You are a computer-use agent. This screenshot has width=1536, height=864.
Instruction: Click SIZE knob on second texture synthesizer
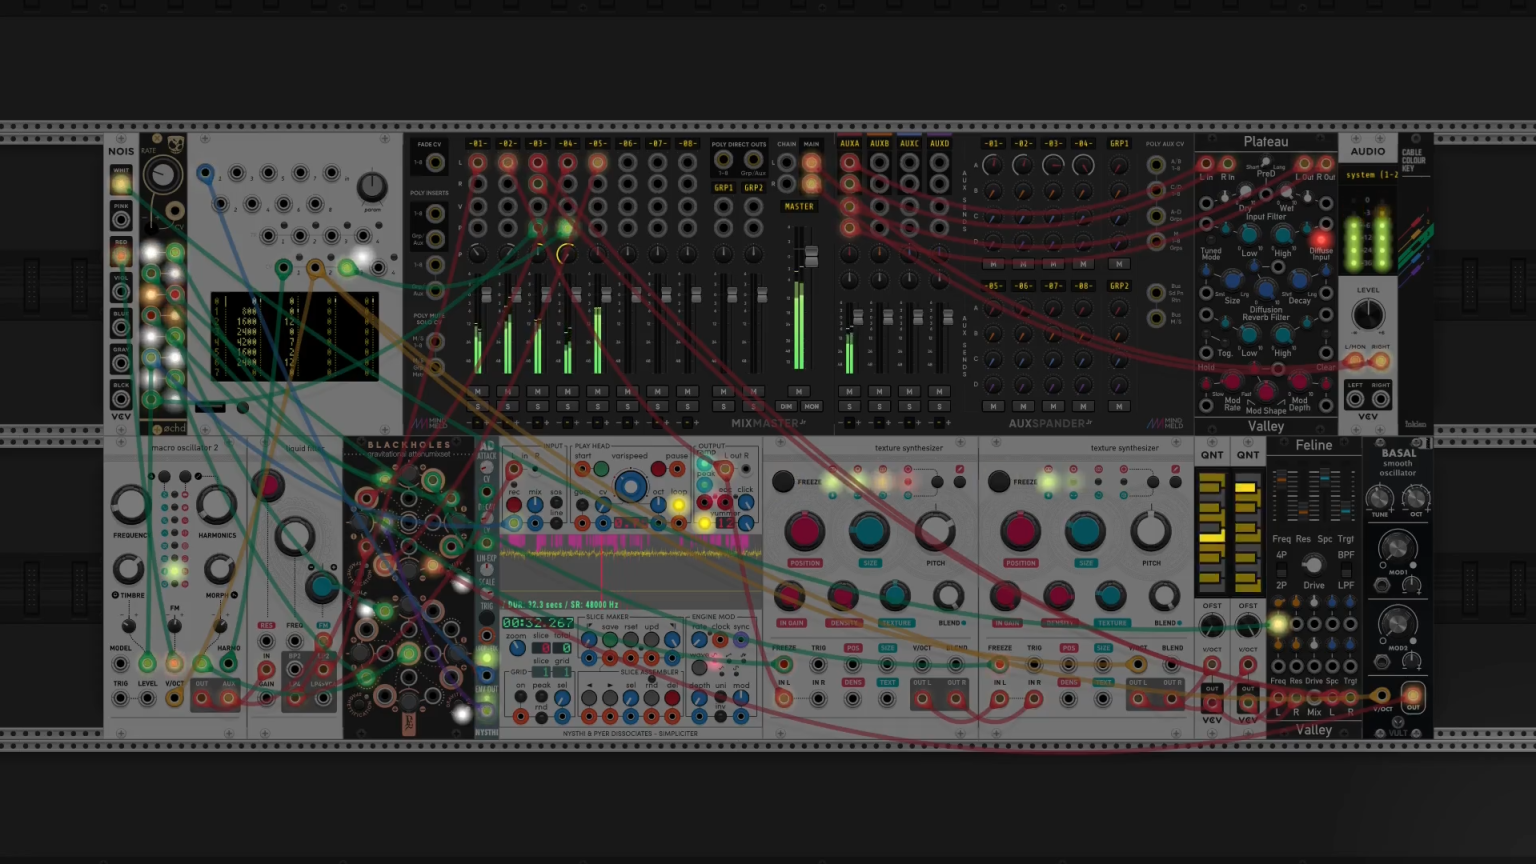pos(1085,532)
